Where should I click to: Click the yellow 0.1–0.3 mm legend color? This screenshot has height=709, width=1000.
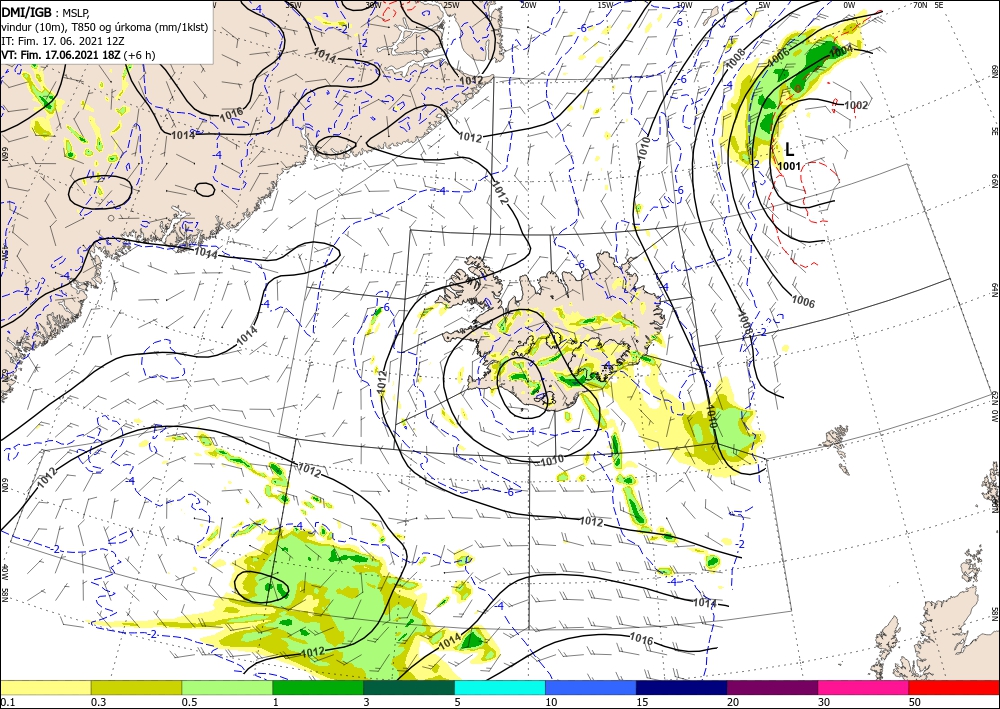pos(45,687)
